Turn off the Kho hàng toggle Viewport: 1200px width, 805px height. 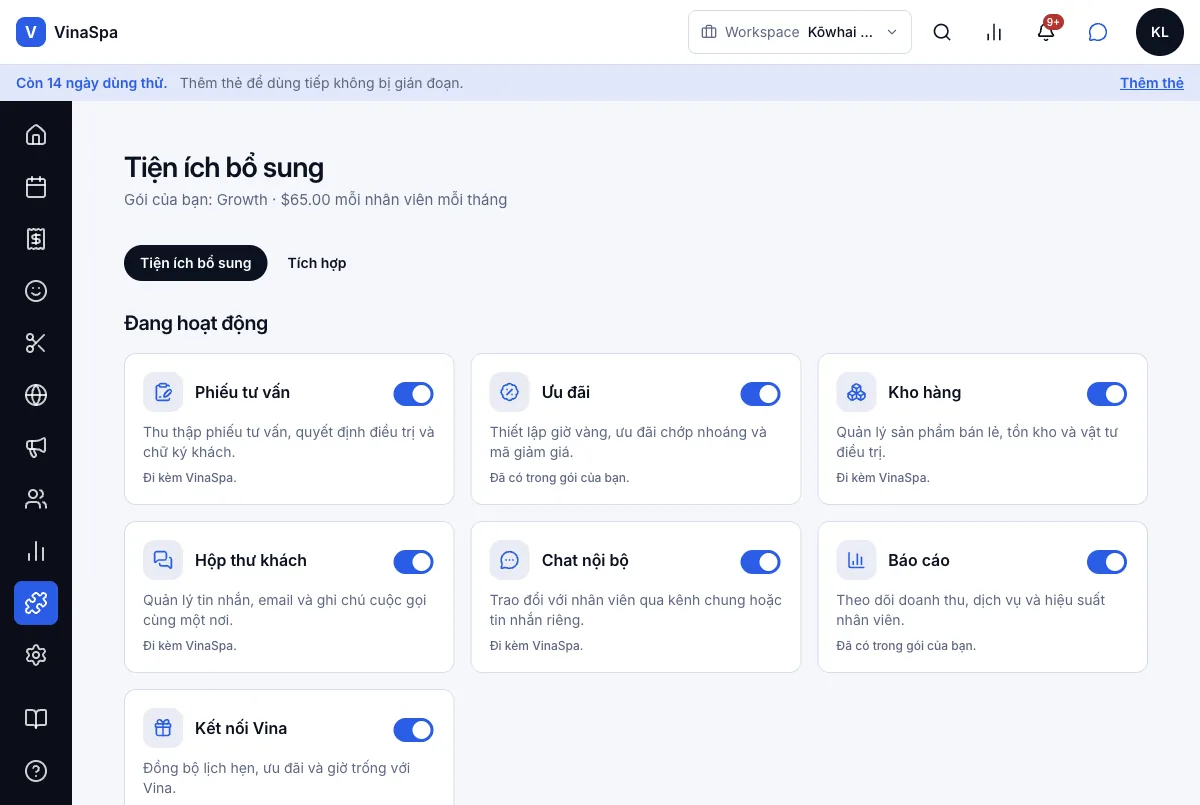[x=1106, y=394]
